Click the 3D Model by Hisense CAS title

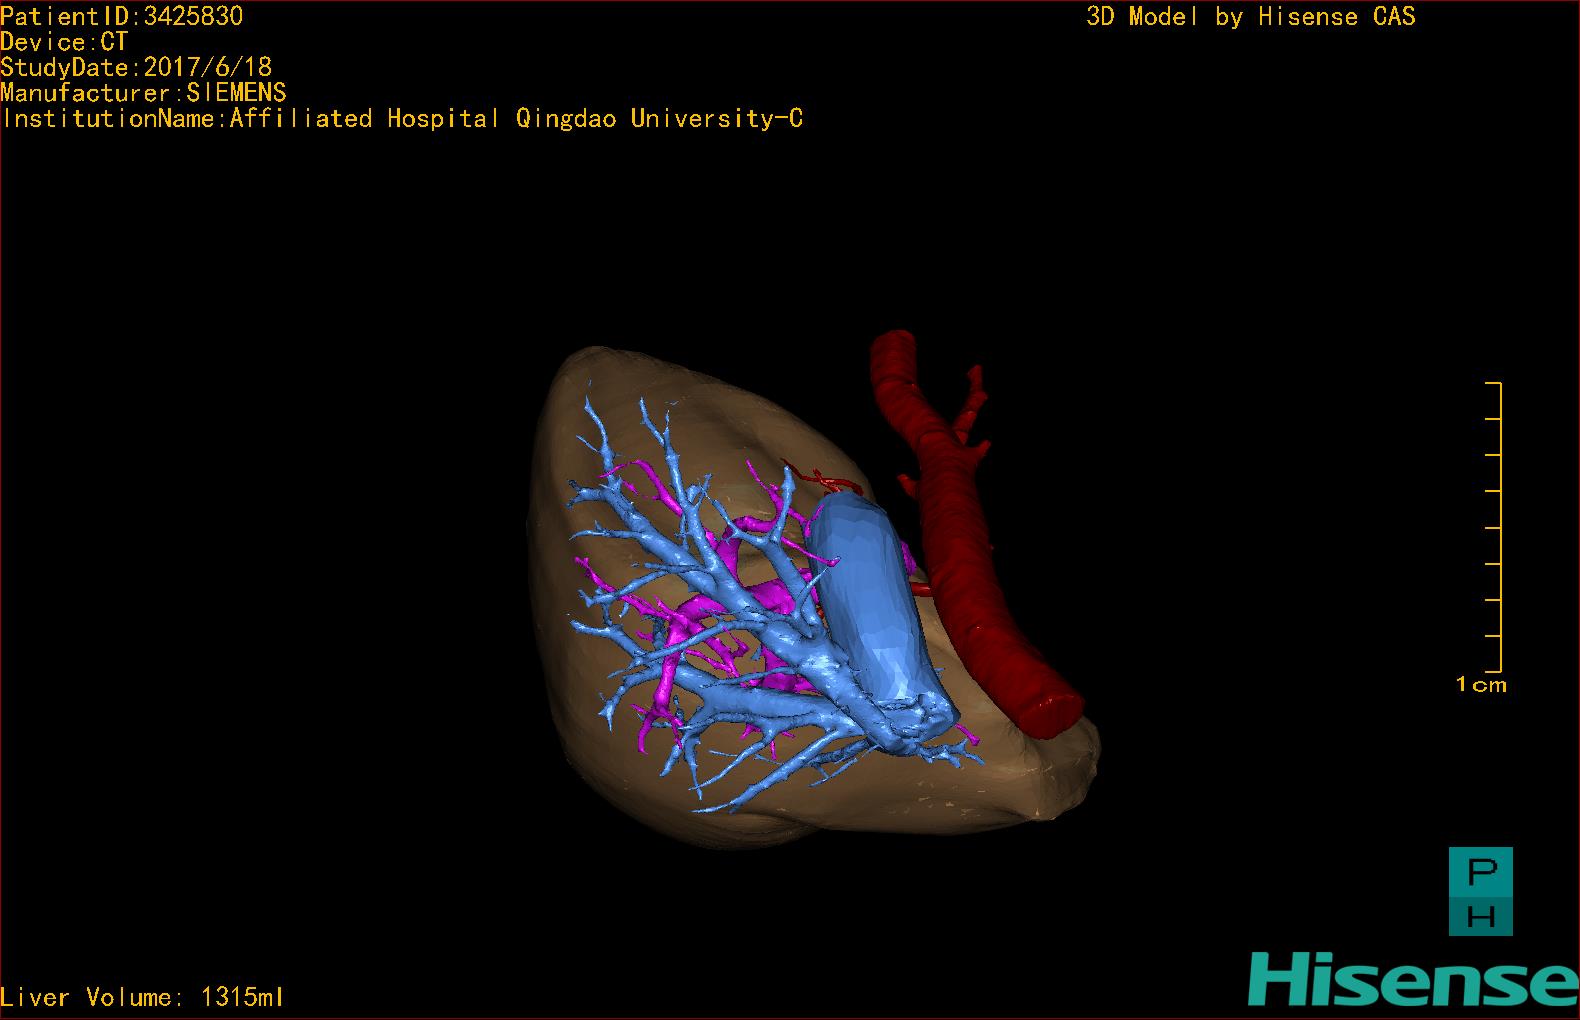[x=1251, y=17]
